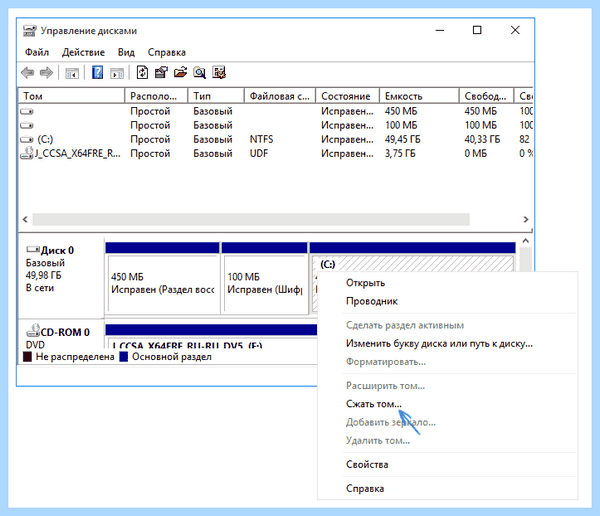Click the Не распределена black legend swatch
The width and height of the screenshot is (600, 516).
[27, 357]
